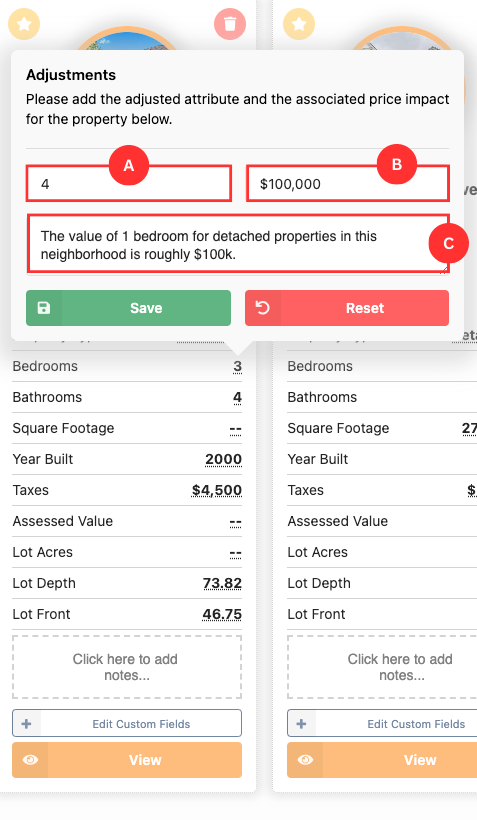Reset the adjustment form
The height and width of the screenshot is (820, 477).
click(x=347, y=308)
